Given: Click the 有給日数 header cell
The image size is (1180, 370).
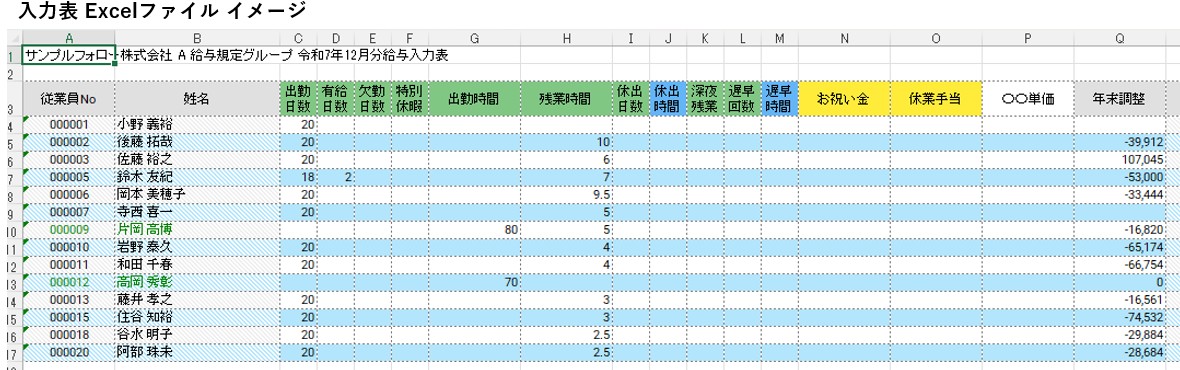Looking at the screenshot, I should pyautogui.click(x=336, y=98).
